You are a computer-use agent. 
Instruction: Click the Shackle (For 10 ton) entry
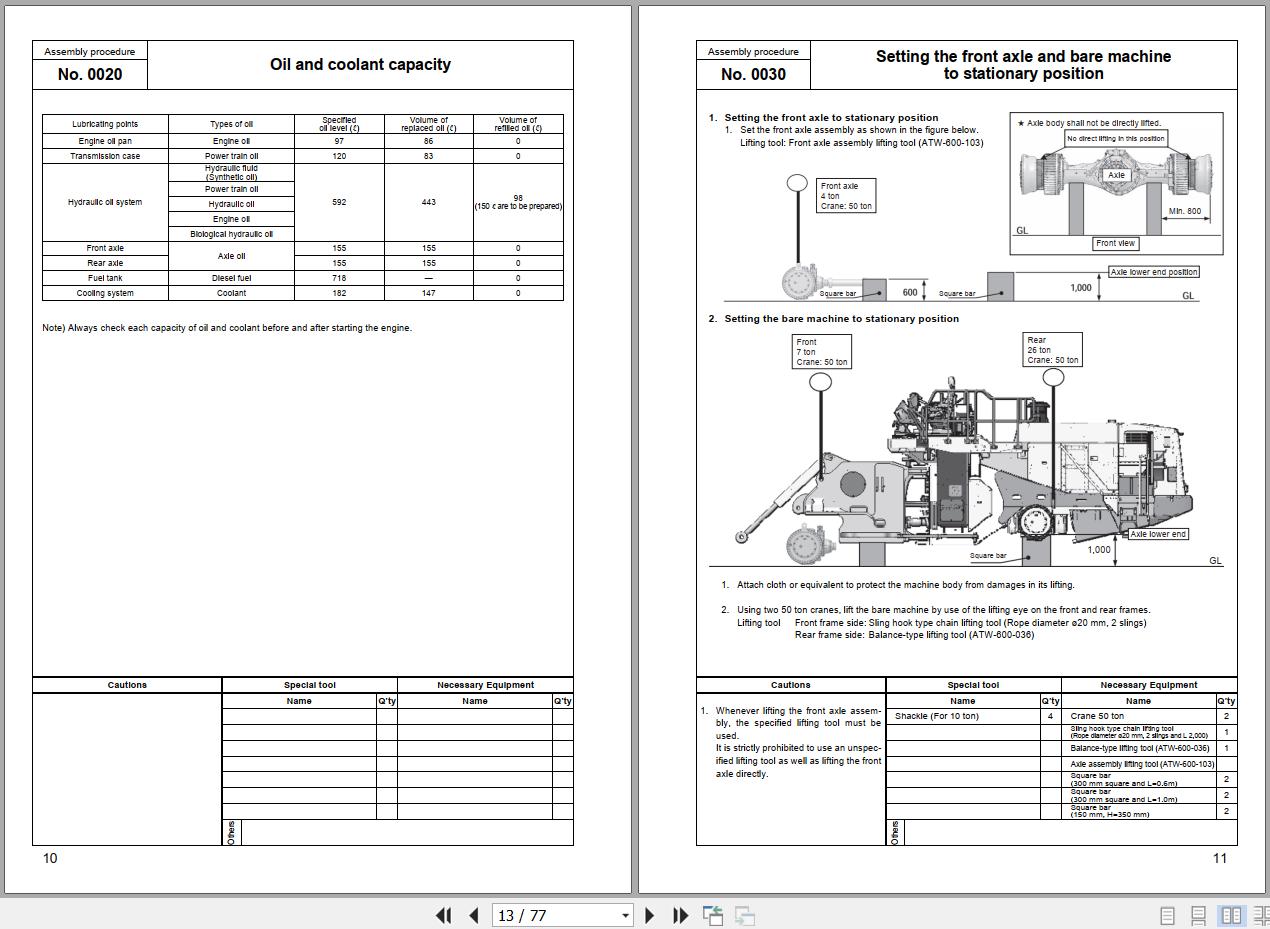(937, 716)
